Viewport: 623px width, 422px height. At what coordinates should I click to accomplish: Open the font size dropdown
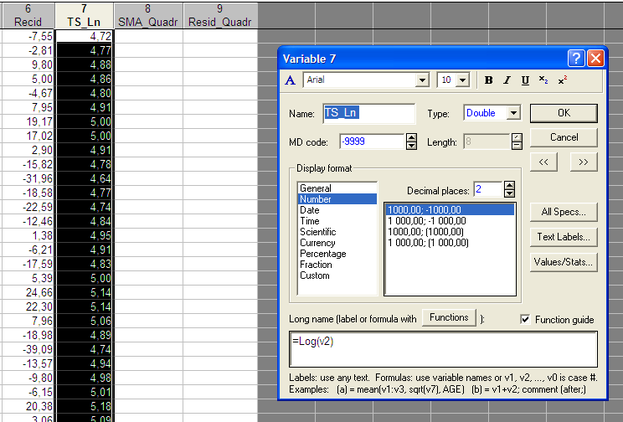(x=462, y=80)
